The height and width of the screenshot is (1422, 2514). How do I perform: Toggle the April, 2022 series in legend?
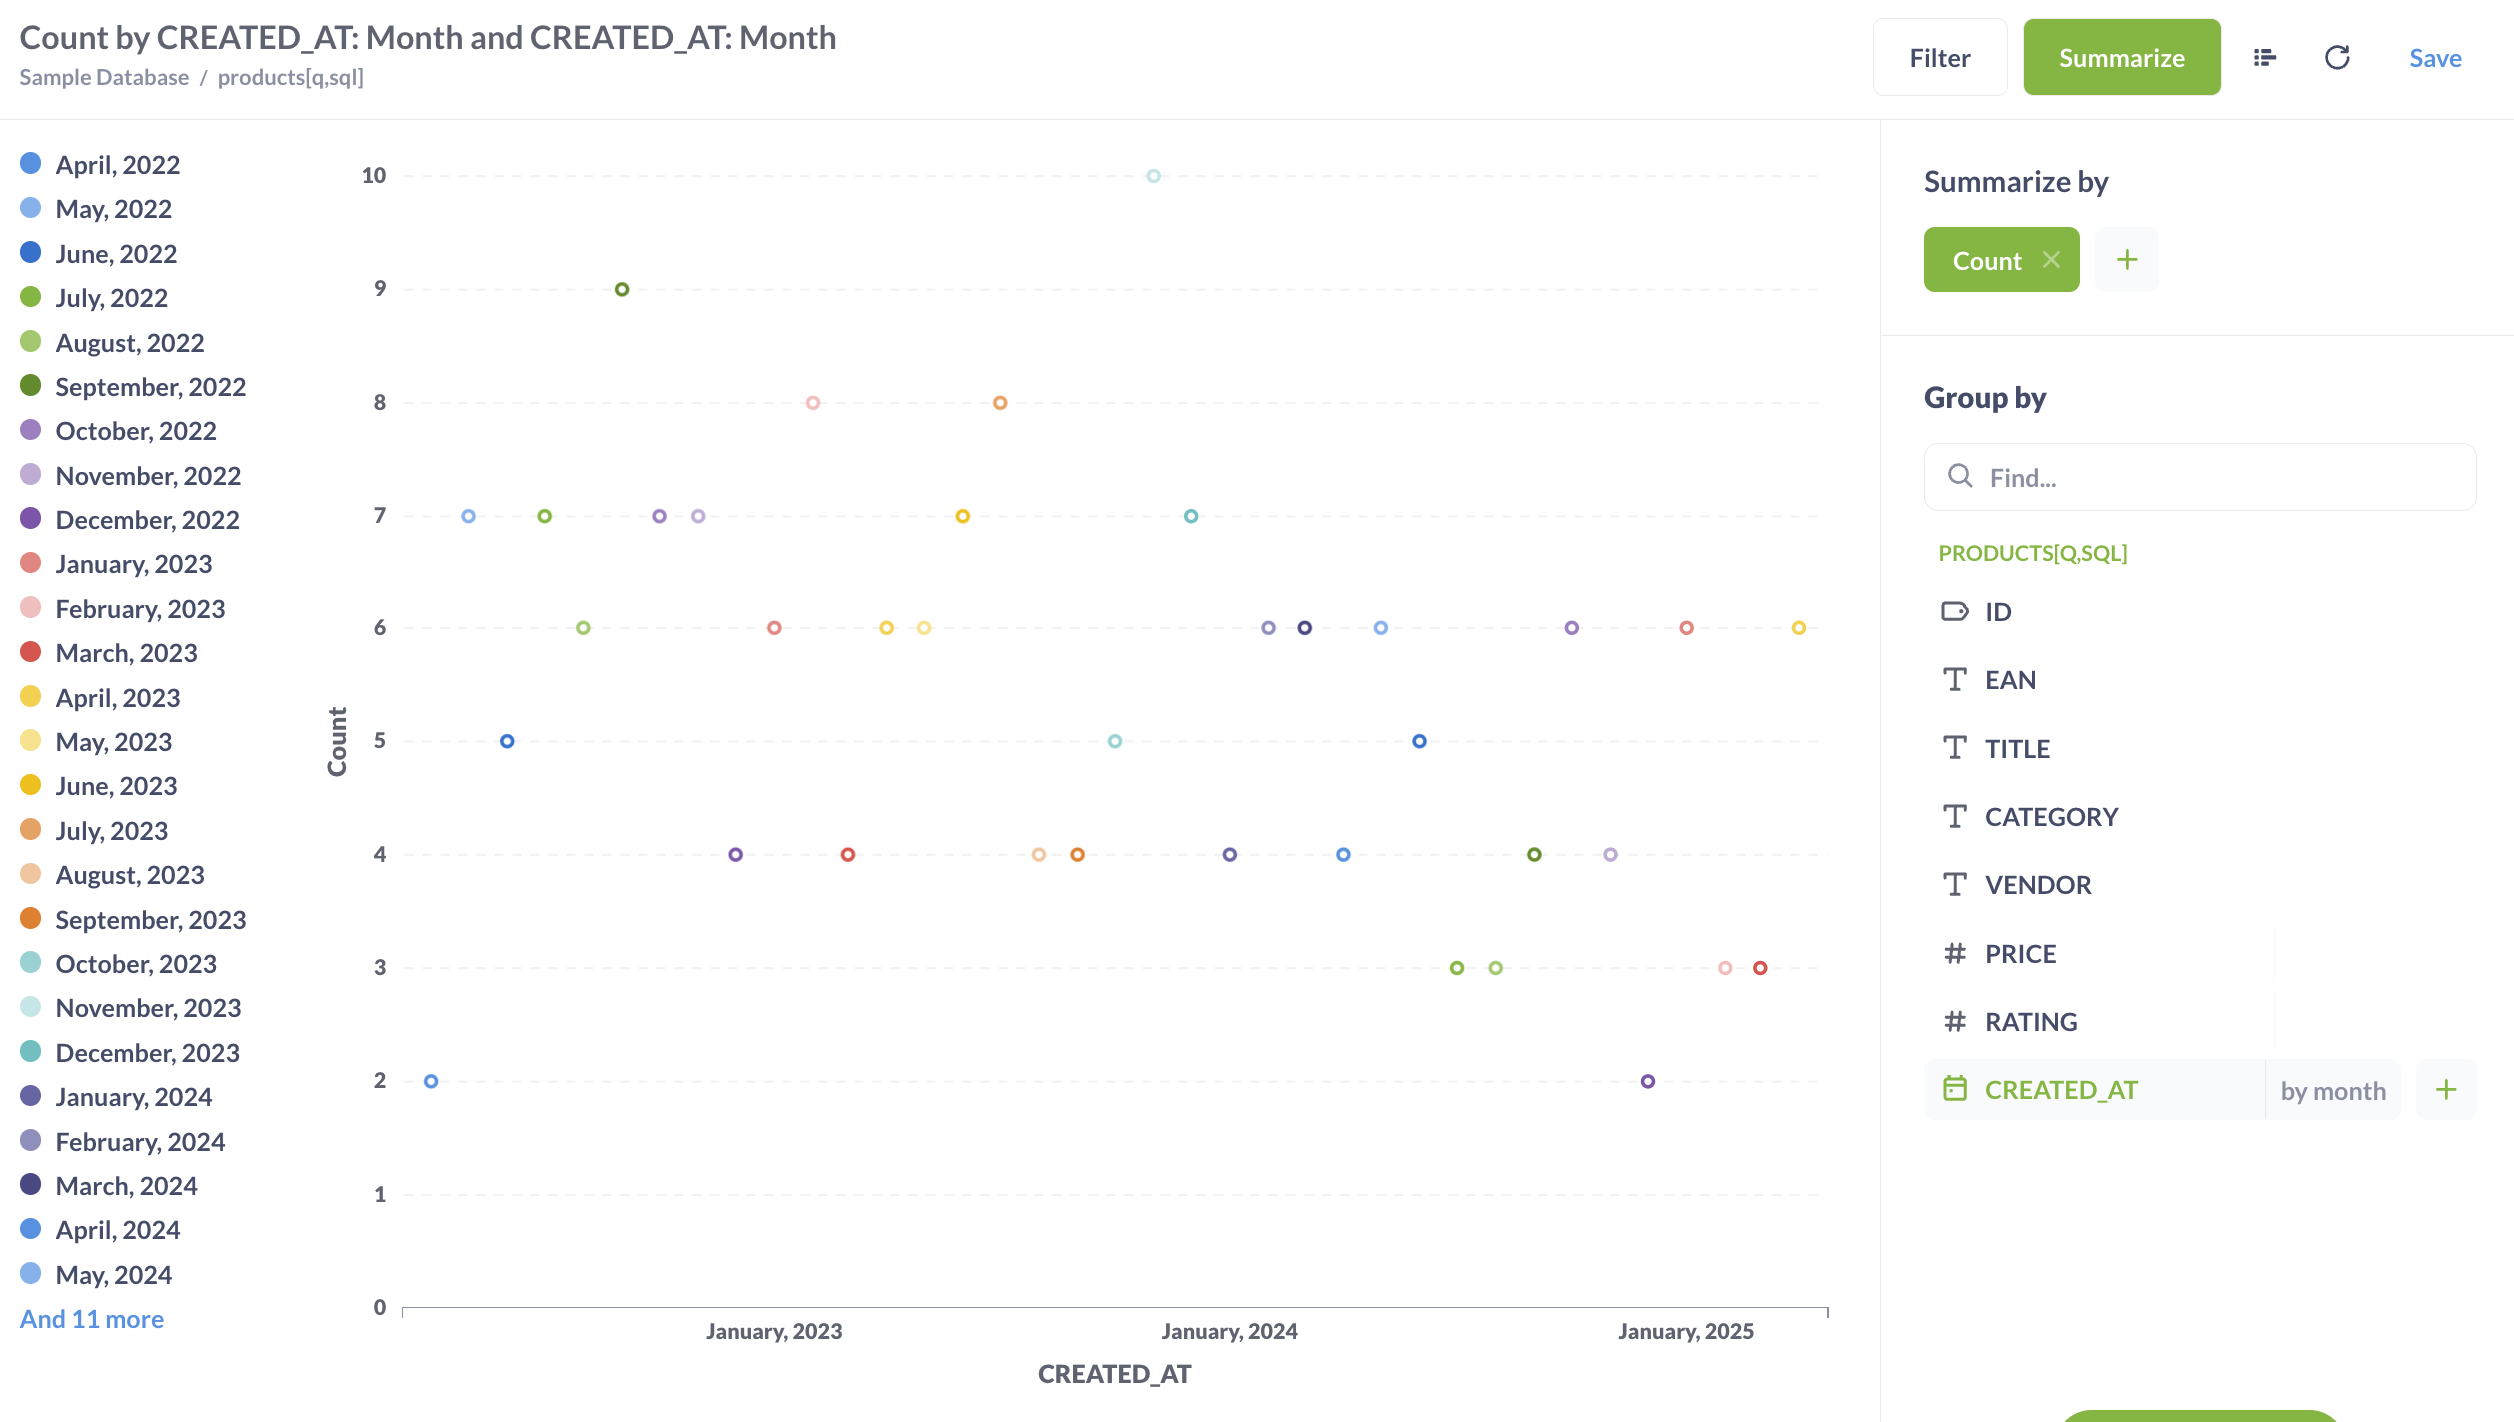[x=118, y=164]
